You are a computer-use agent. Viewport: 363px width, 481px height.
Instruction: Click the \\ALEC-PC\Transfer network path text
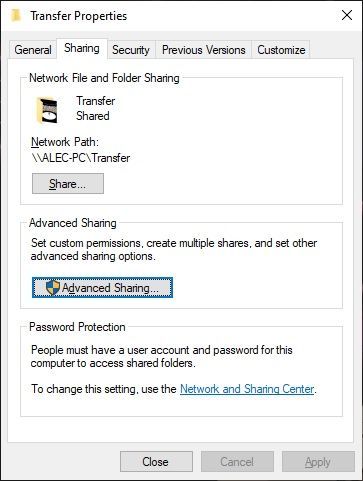pyautogui.click(x=81, y=158)
